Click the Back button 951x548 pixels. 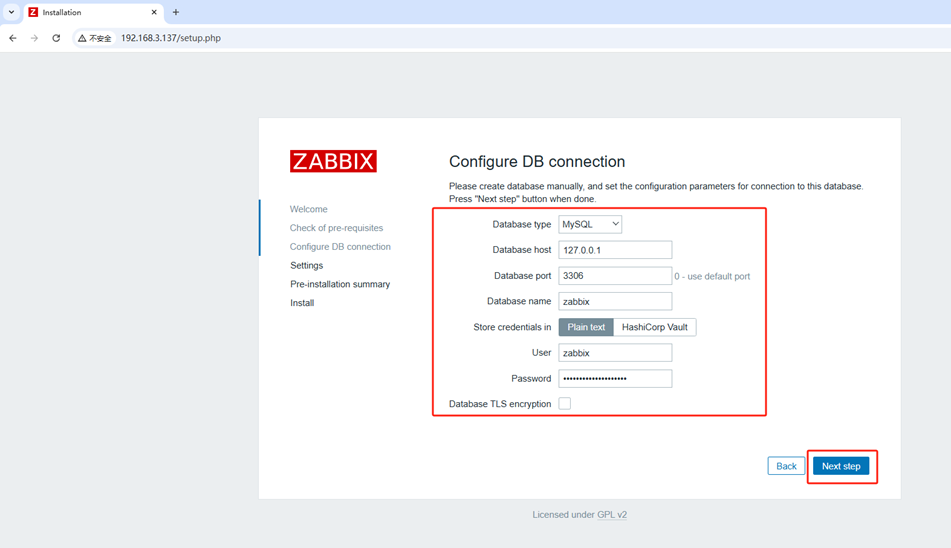click(786, 466)
